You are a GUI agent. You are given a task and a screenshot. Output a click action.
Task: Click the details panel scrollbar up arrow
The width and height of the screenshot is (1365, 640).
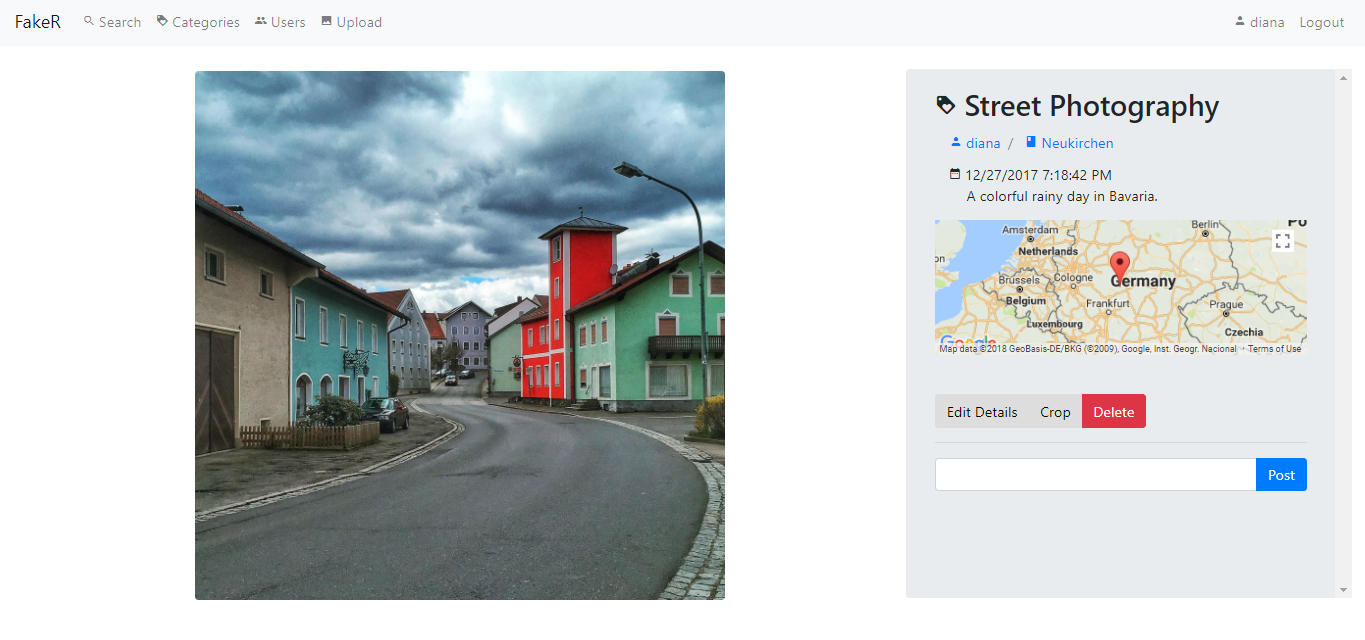tap(1343, 77)
